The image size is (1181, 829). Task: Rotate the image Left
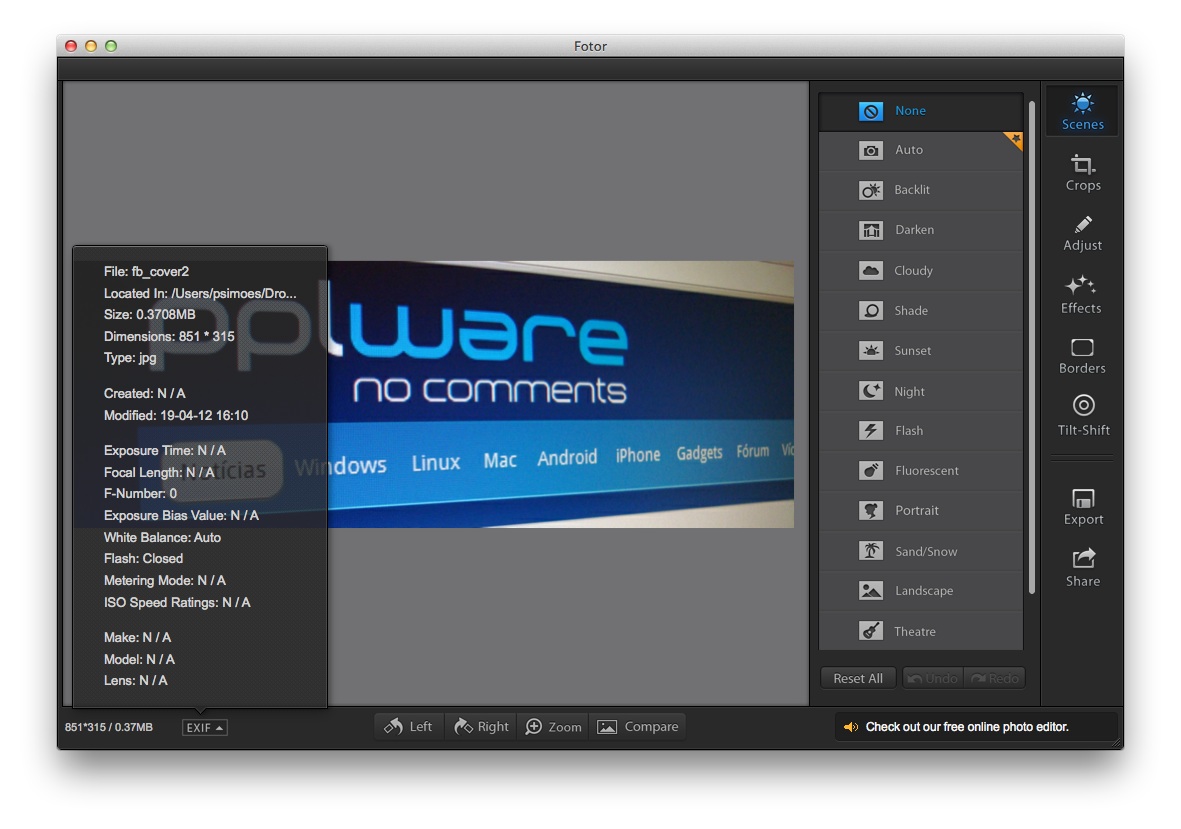pos(409,727)
